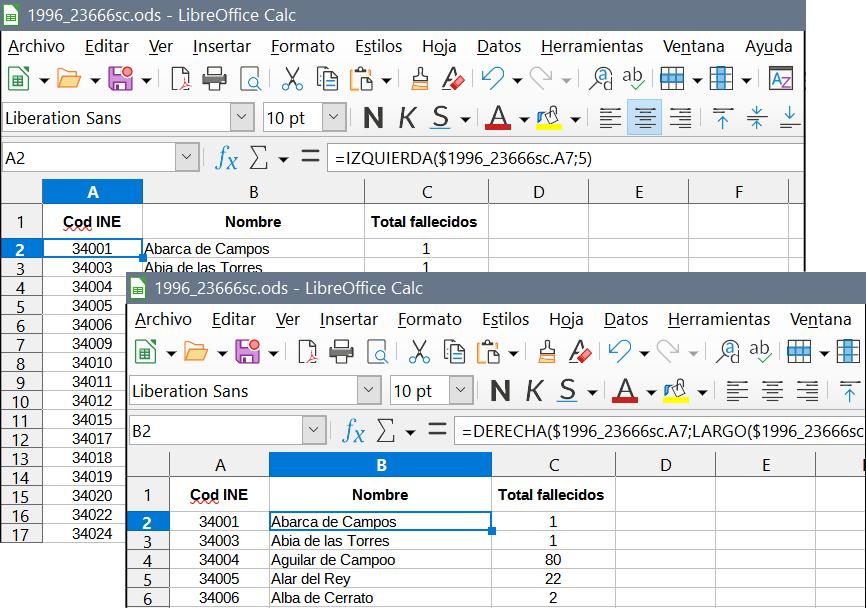Click the Print icon in the back window
This screenshot has height=608, width=866.
point(214,79)
